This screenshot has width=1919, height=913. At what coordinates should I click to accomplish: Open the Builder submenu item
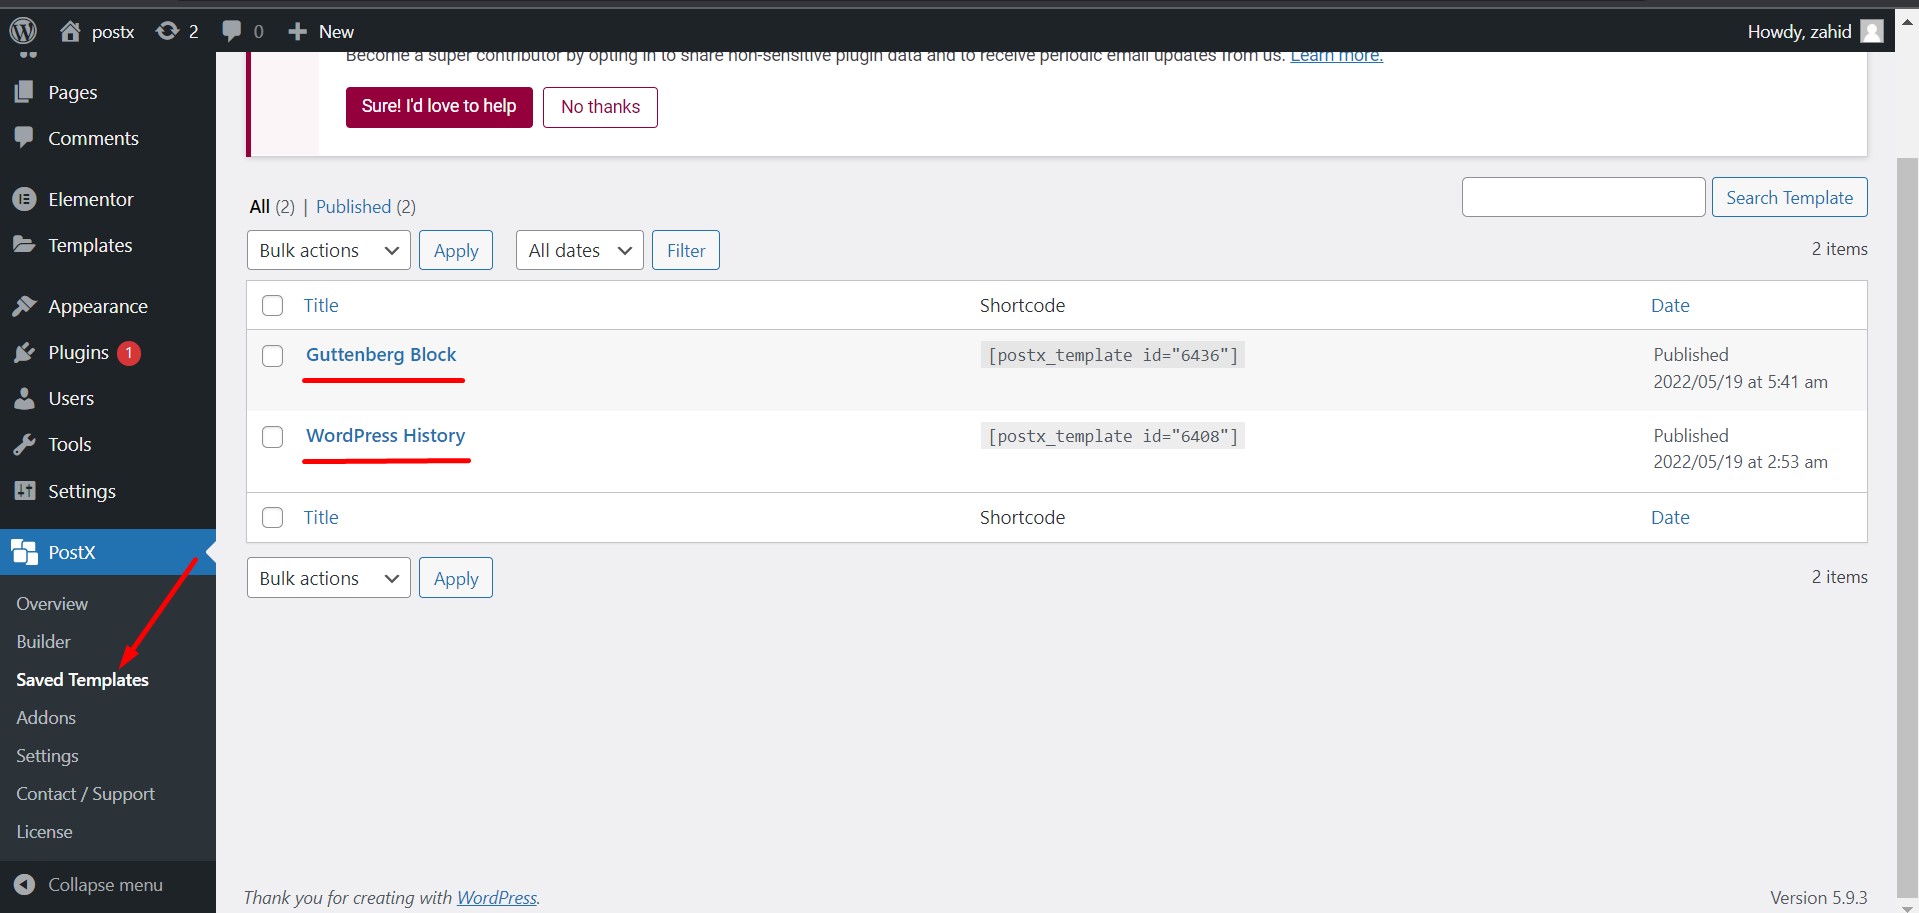(x=44, y=642)
